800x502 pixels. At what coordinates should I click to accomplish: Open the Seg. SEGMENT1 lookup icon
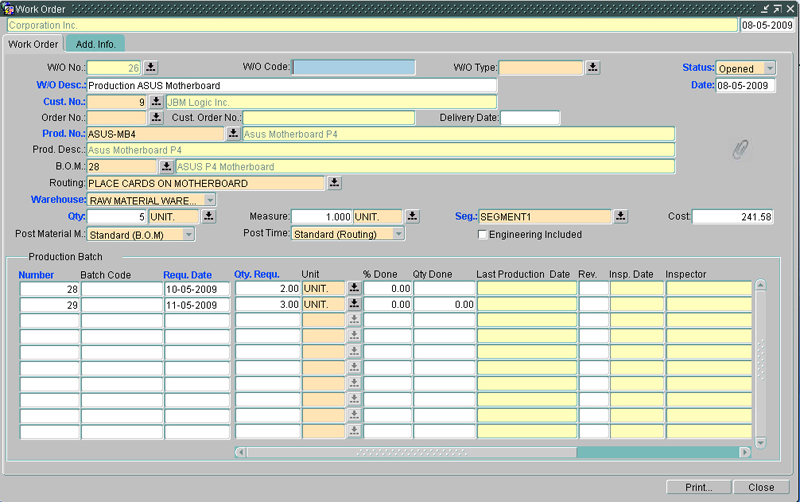pos(620,217)
